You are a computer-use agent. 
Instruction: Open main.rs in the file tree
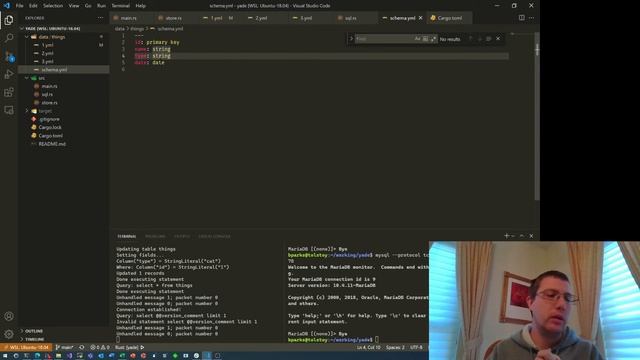click(x=49, y=86)
